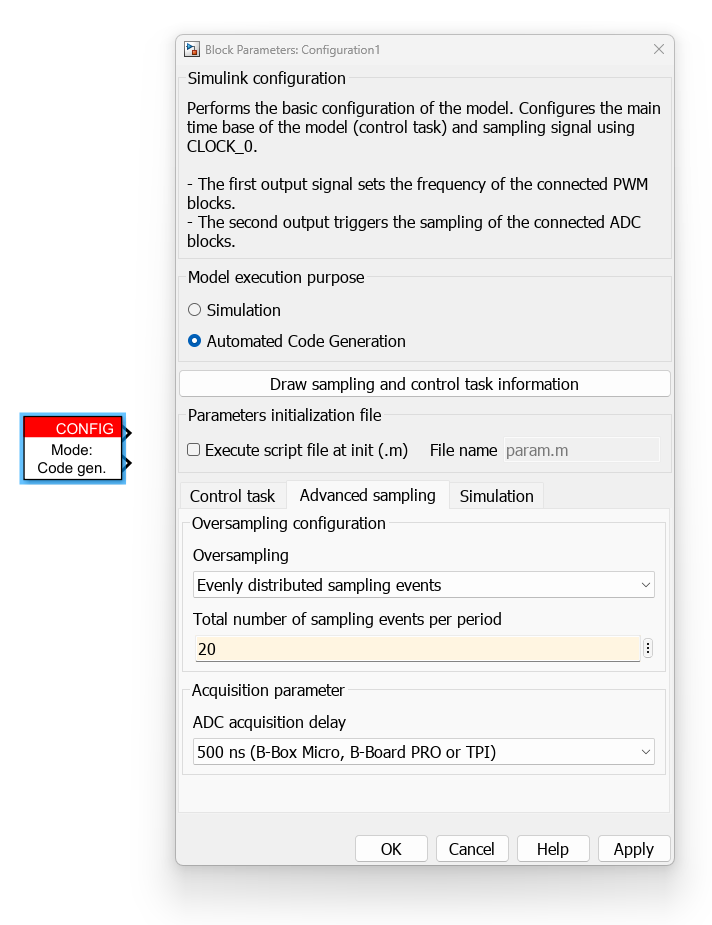Confirm settings with the OK button

click(391, 849)
